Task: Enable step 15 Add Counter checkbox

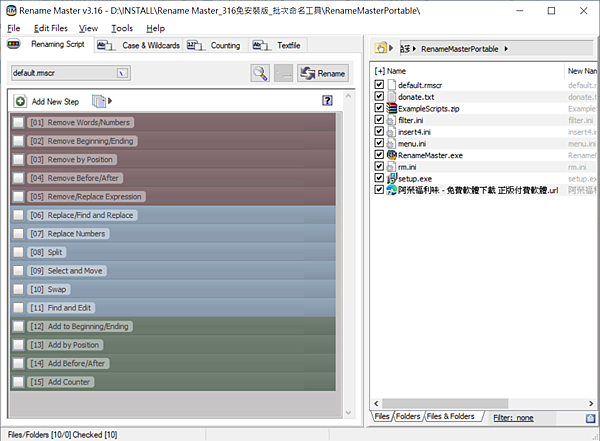Action: pos(18,382)
